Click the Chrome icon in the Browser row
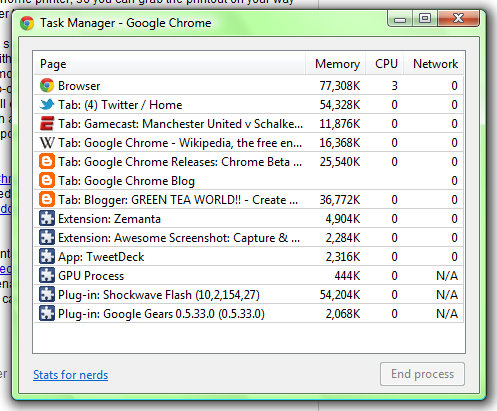Image resolution: width=497 pixels, height=411 pixels. [47, 86]
